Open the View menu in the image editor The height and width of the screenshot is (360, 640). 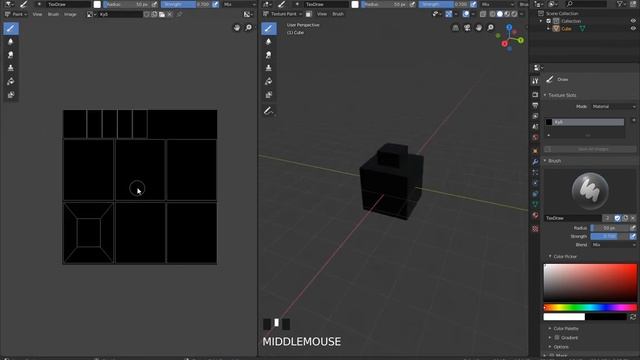coord(37,14)
